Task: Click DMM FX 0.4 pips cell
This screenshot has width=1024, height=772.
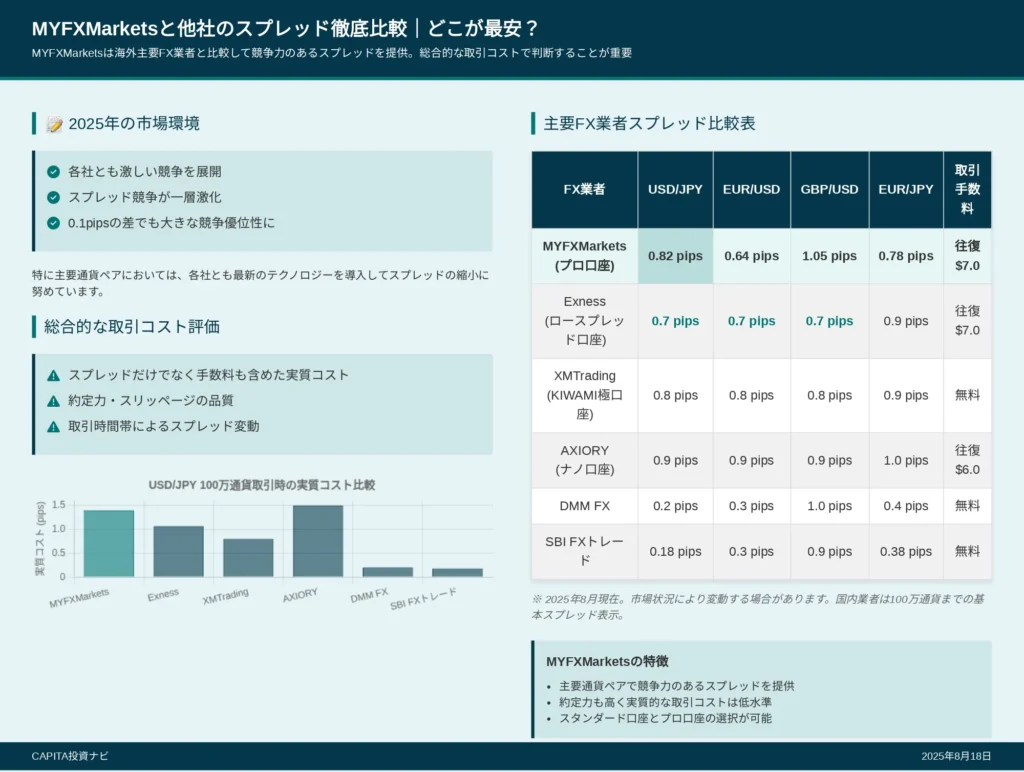Action: (x=906, y=506)
